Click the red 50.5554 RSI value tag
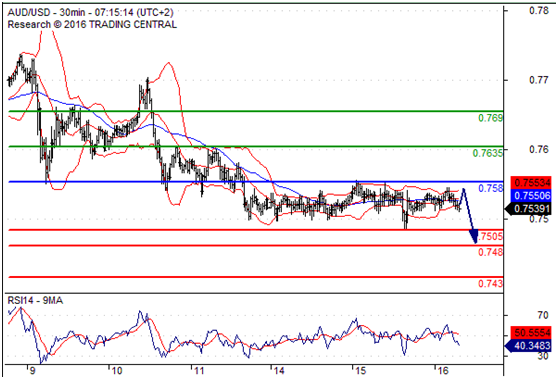Screen dimensions: 558x379 (531, 333)
